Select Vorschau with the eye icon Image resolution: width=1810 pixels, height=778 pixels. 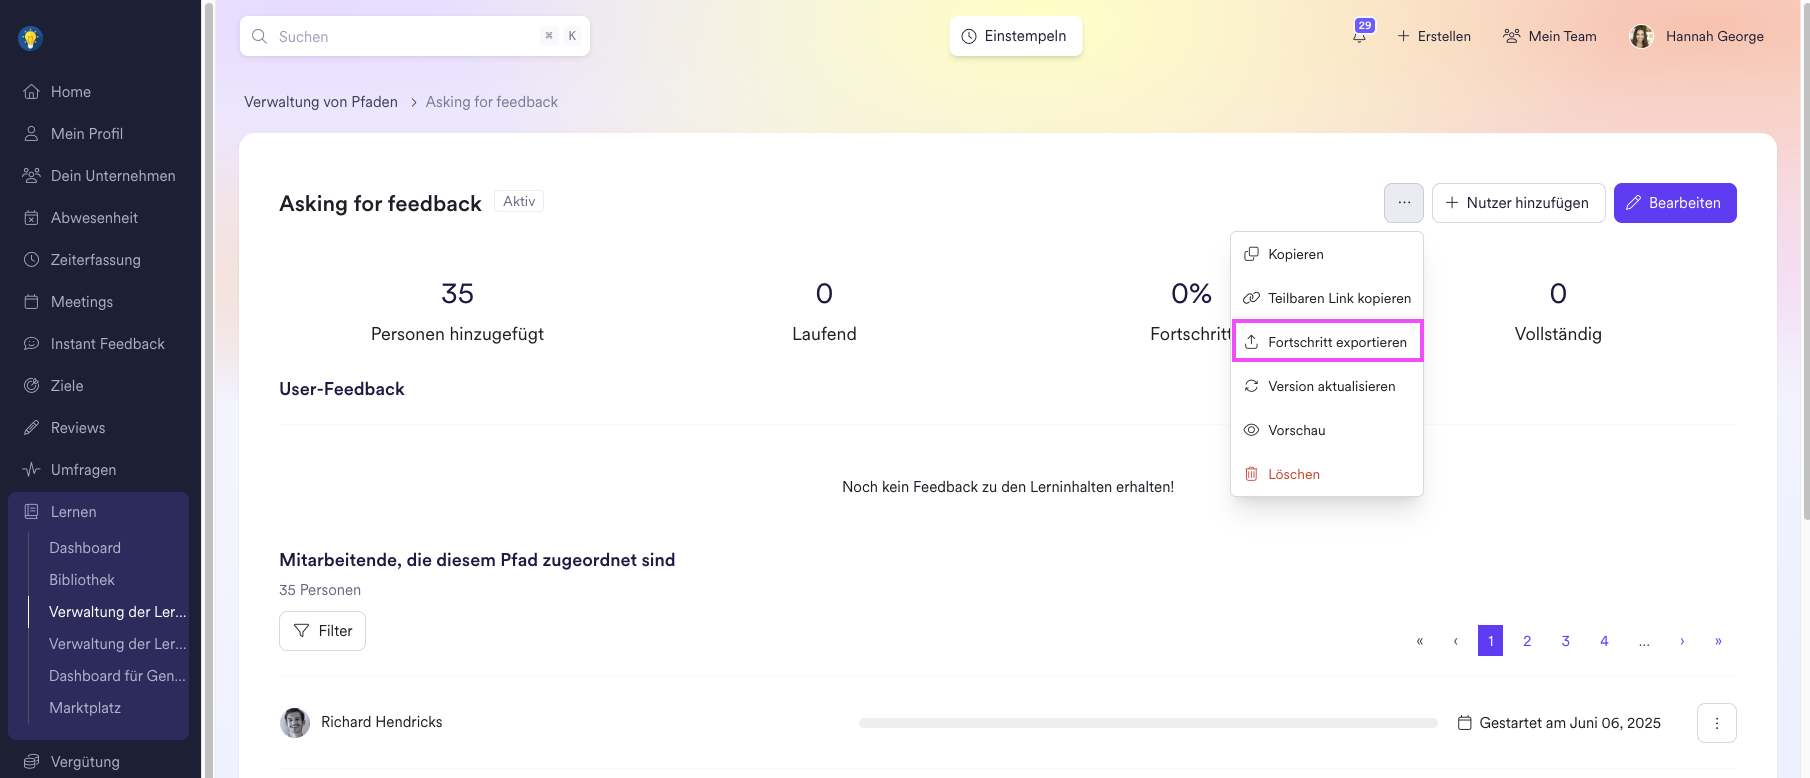1296,430
